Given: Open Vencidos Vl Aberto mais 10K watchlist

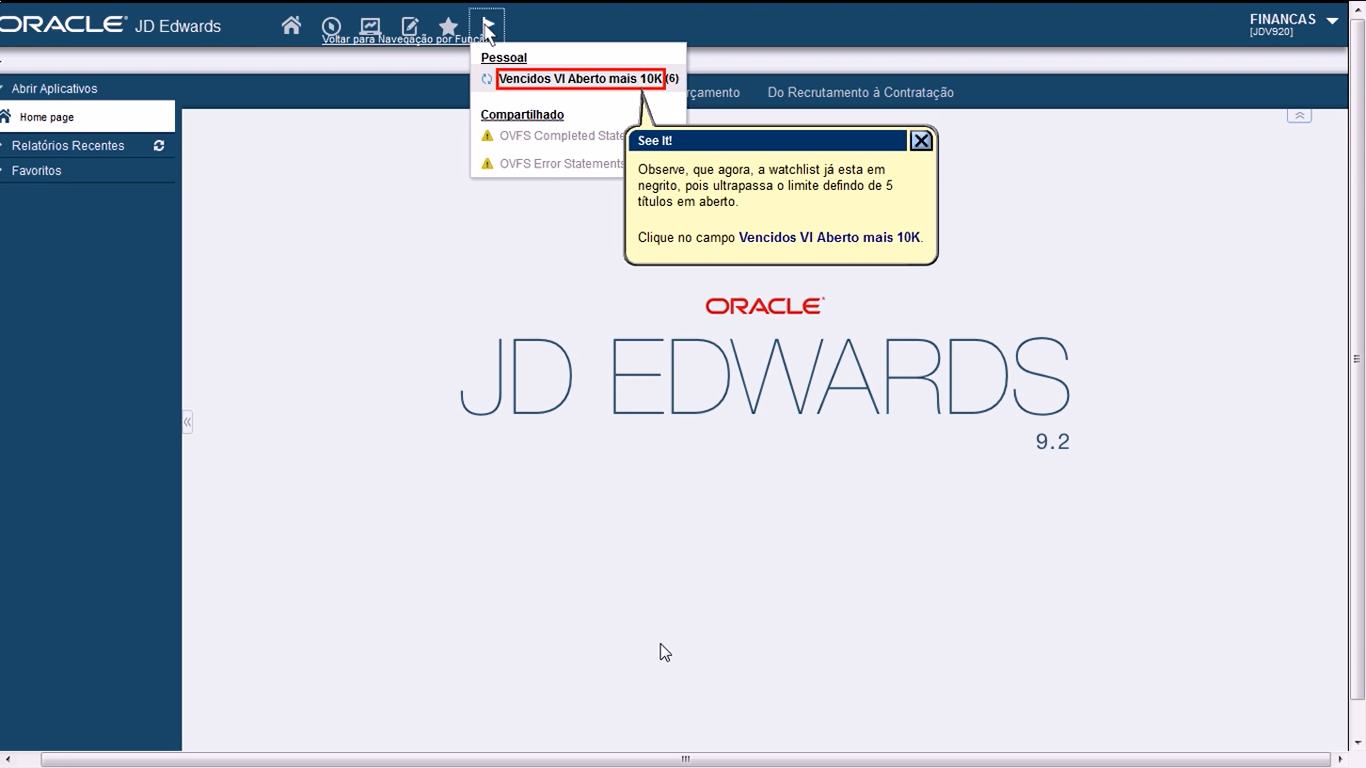Looking at the screenshot, I should 580,79.
